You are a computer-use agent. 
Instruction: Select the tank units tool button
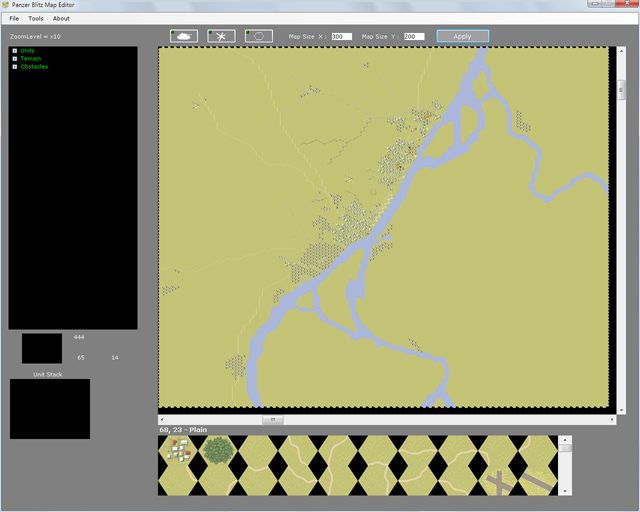click(x=185, y=36)
